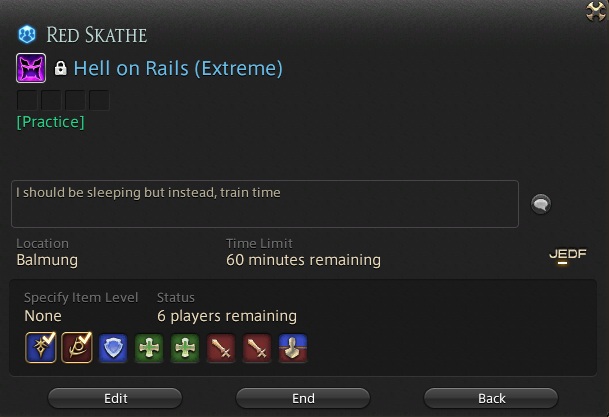
Task: Click inside the comment box about train time
Action: (265, 204)
